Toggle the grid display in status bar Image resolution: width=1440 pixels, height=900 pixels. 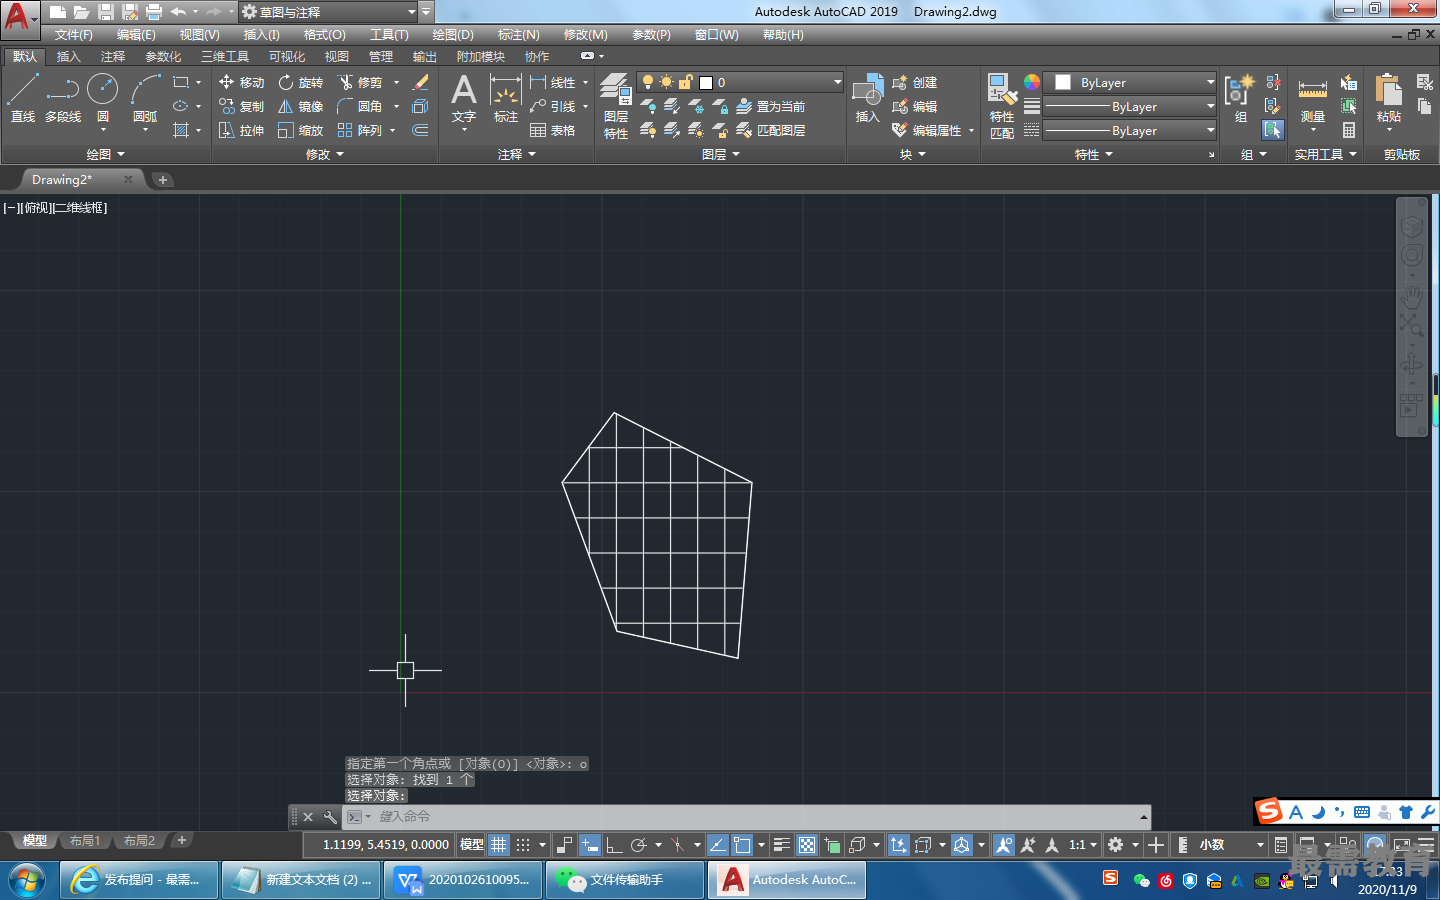click(x=499, y=845)
